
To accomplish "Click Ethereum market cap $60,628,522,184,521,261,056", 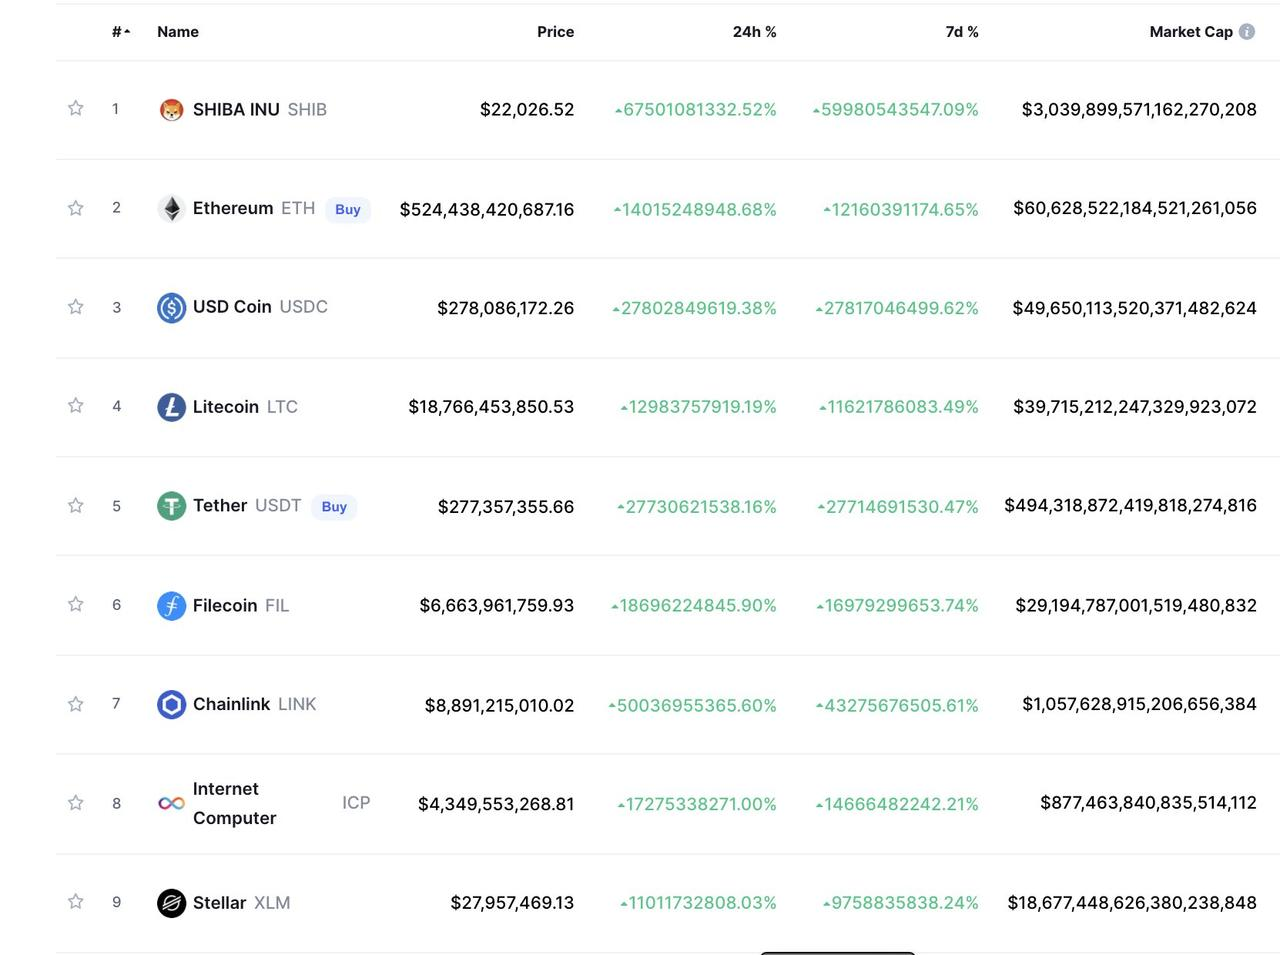I will point(1135,208).
